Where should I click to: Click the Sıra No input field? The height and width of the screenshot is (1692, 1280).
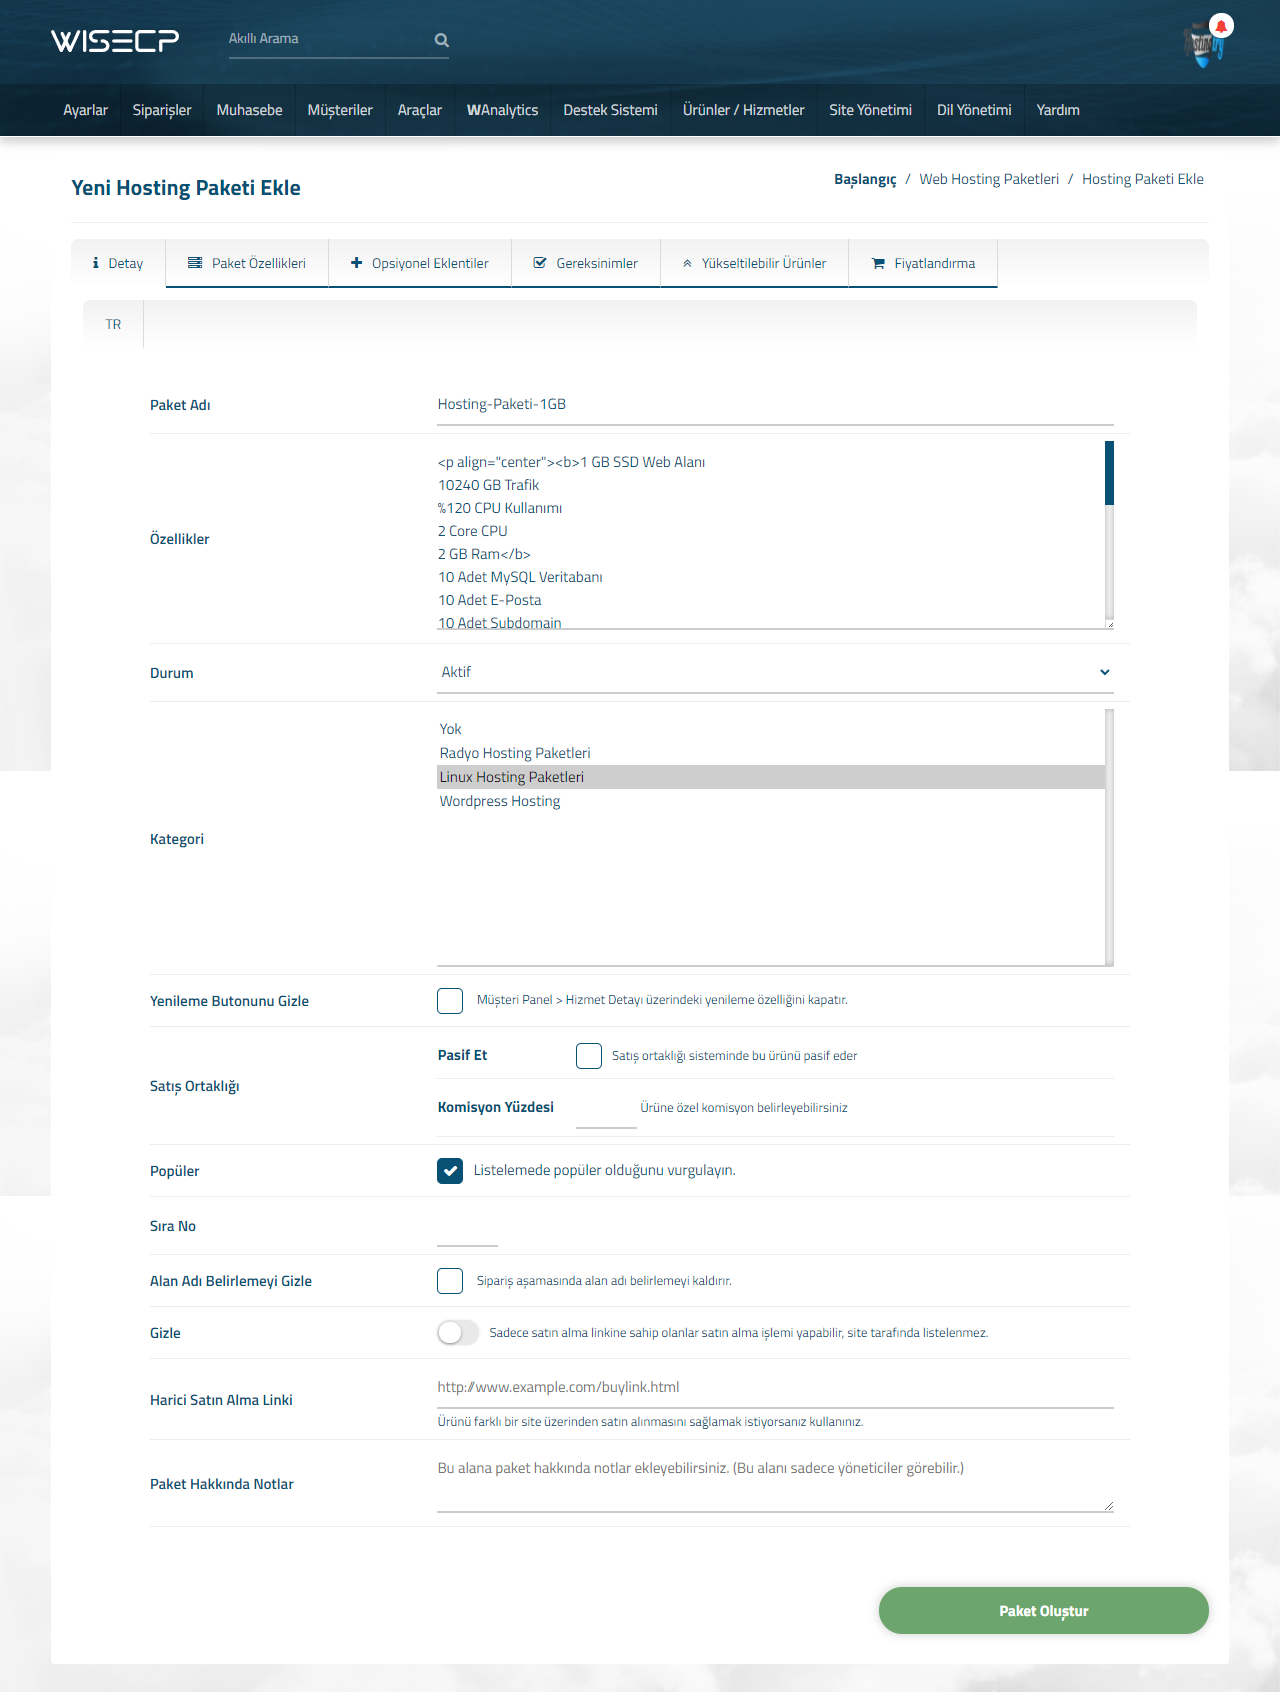[x=467, y=1227]
